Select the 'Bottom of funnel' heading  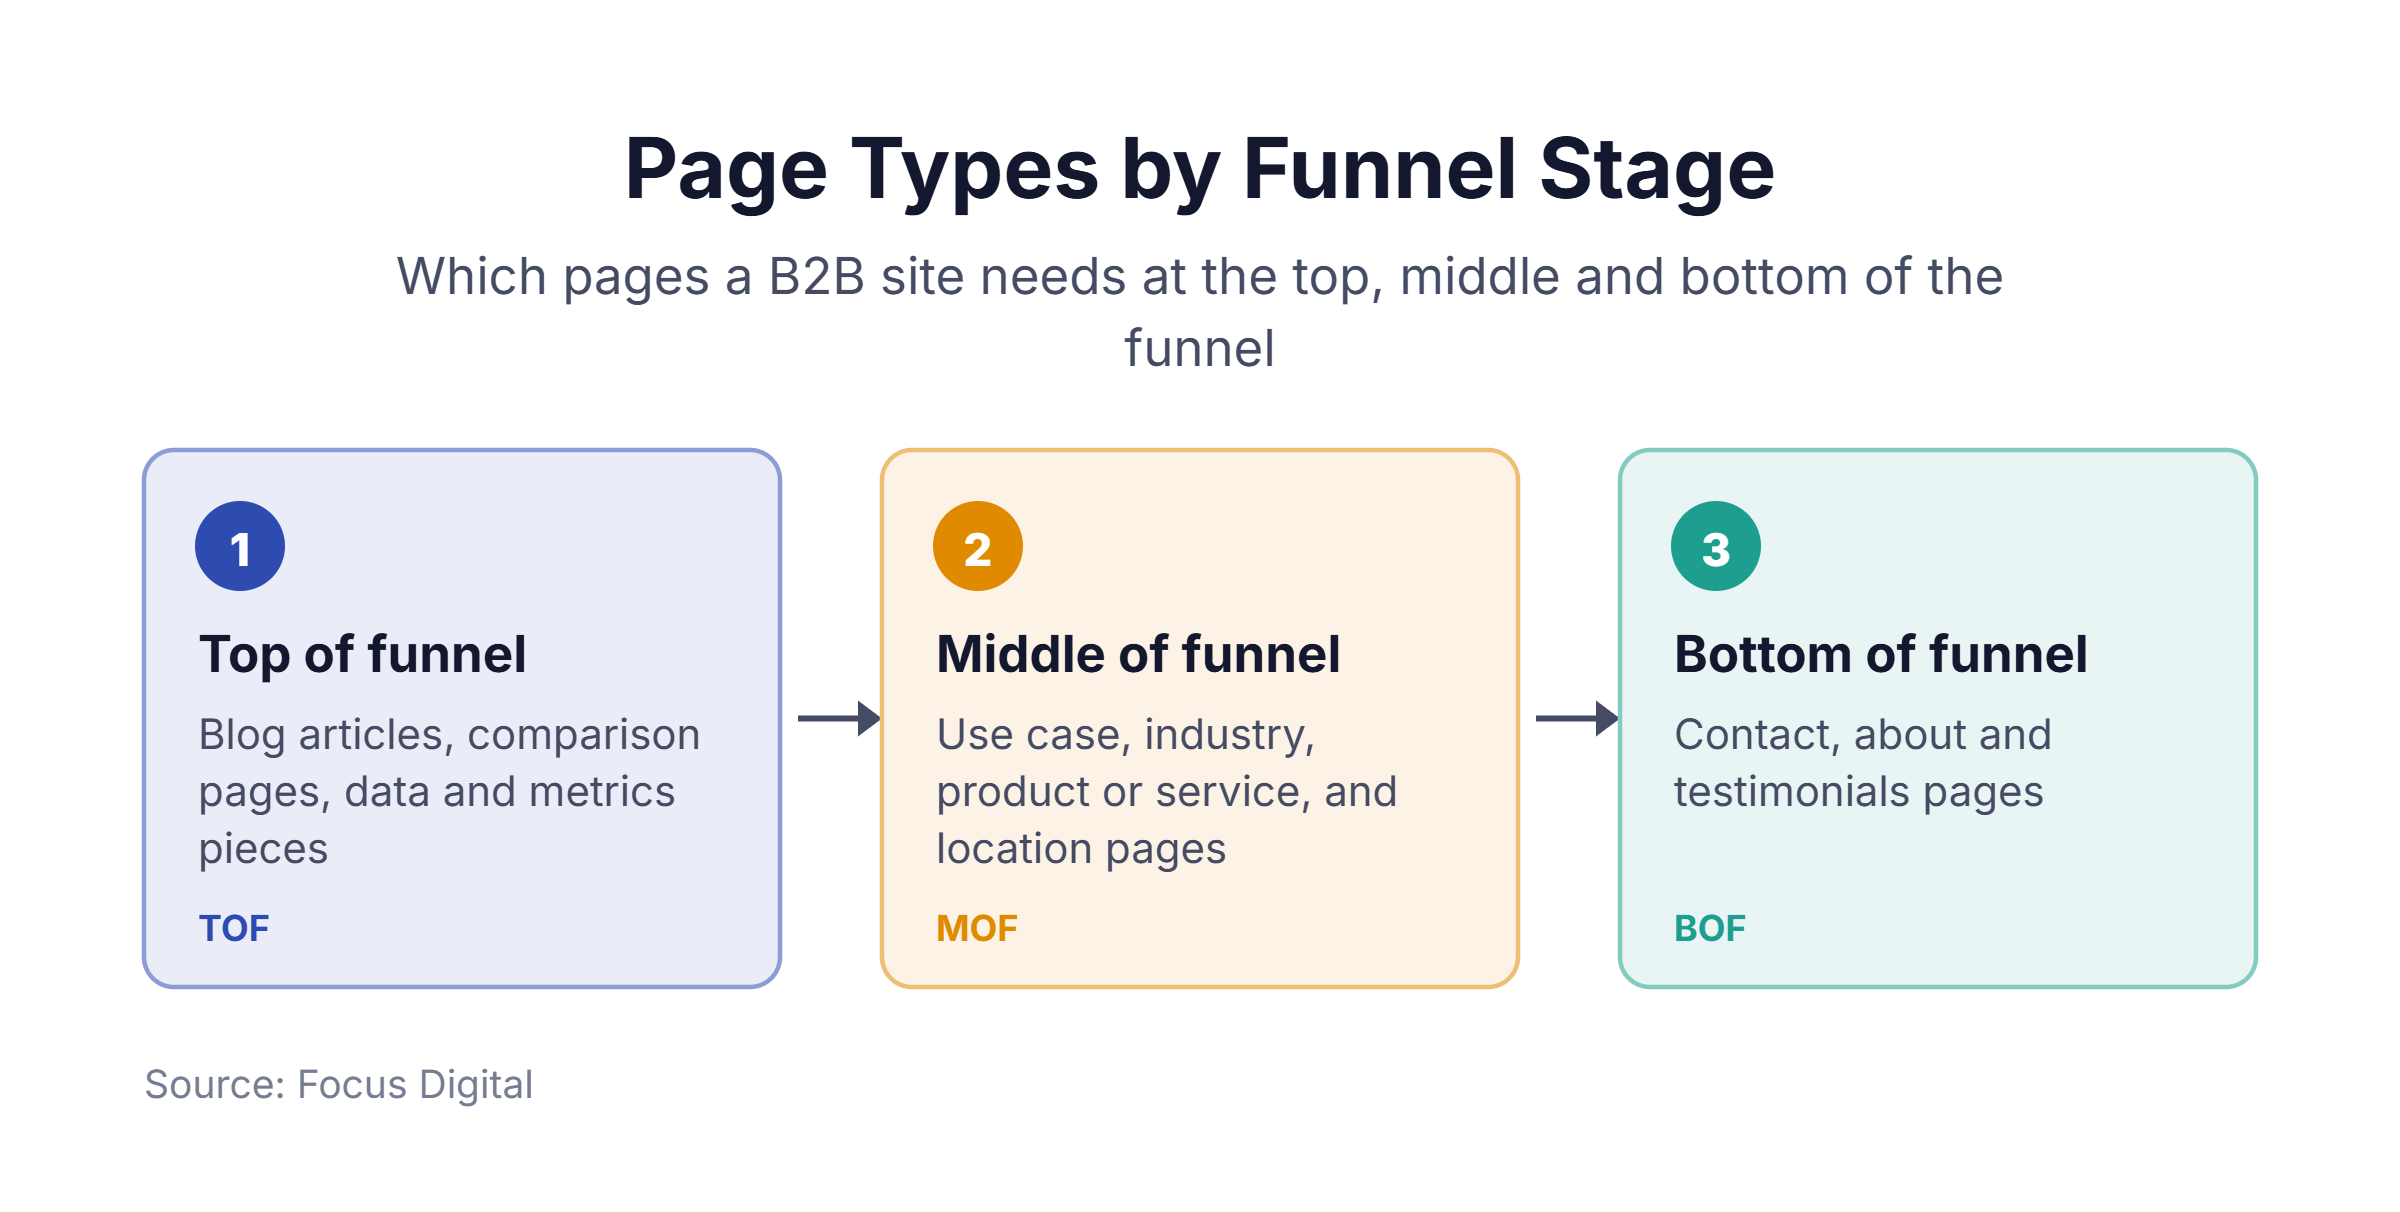1881,655
